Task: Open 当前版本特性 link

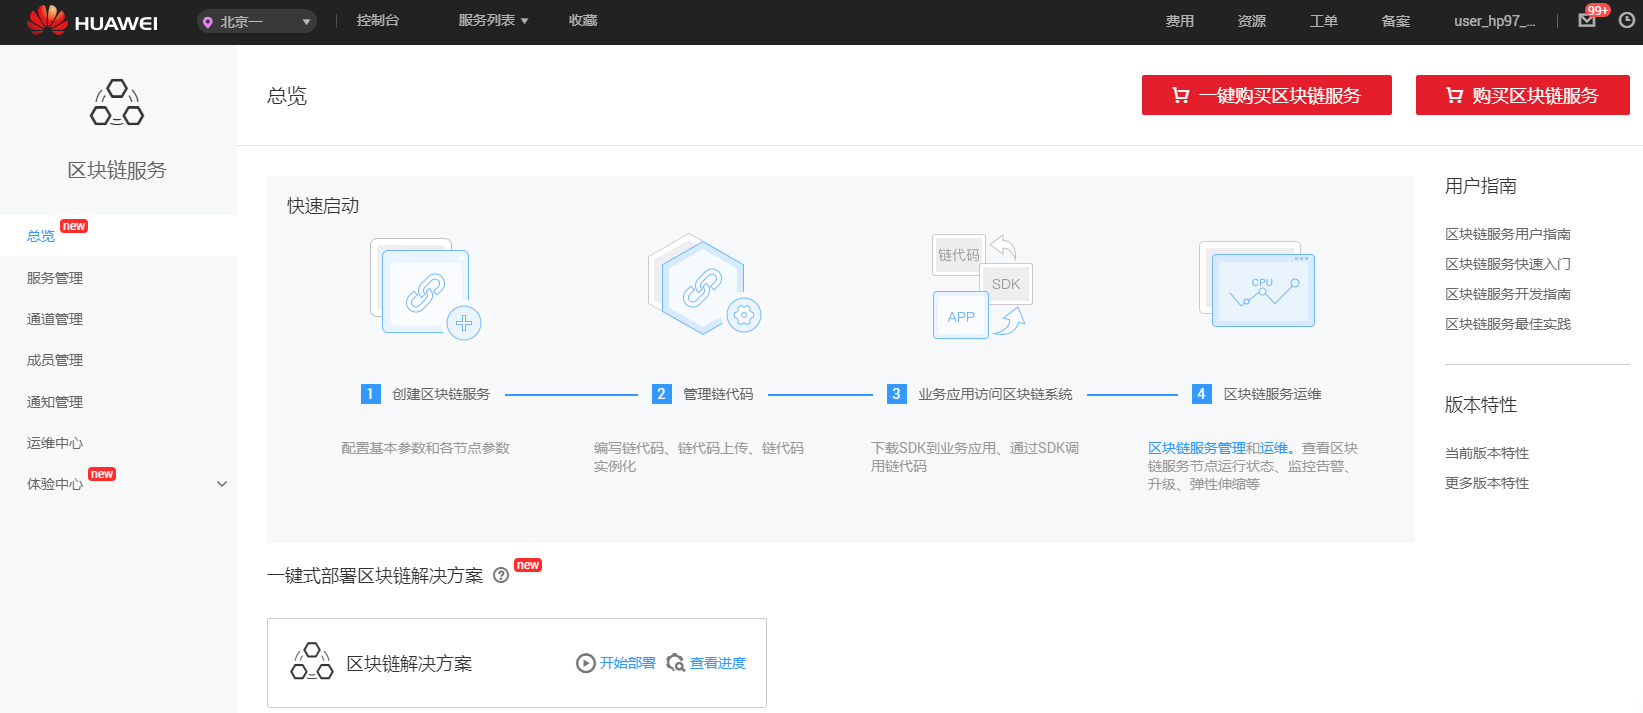Action: (1487, 453)
